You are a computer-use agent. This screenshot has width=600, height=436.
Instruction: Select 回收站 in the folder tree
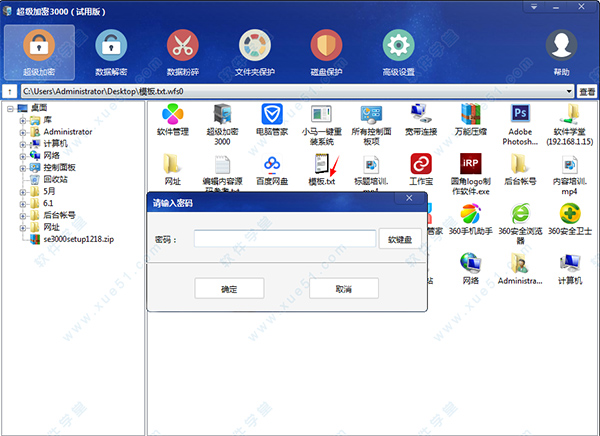point(57,180)
